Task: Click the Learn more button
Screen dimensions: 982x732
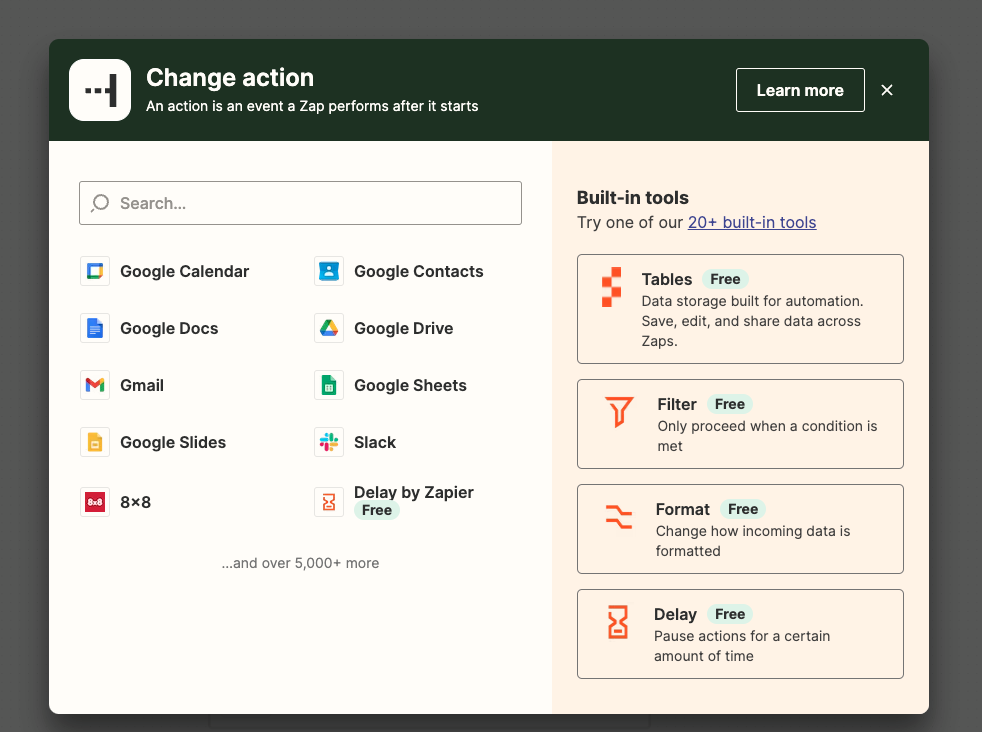Action: [800, 90]
